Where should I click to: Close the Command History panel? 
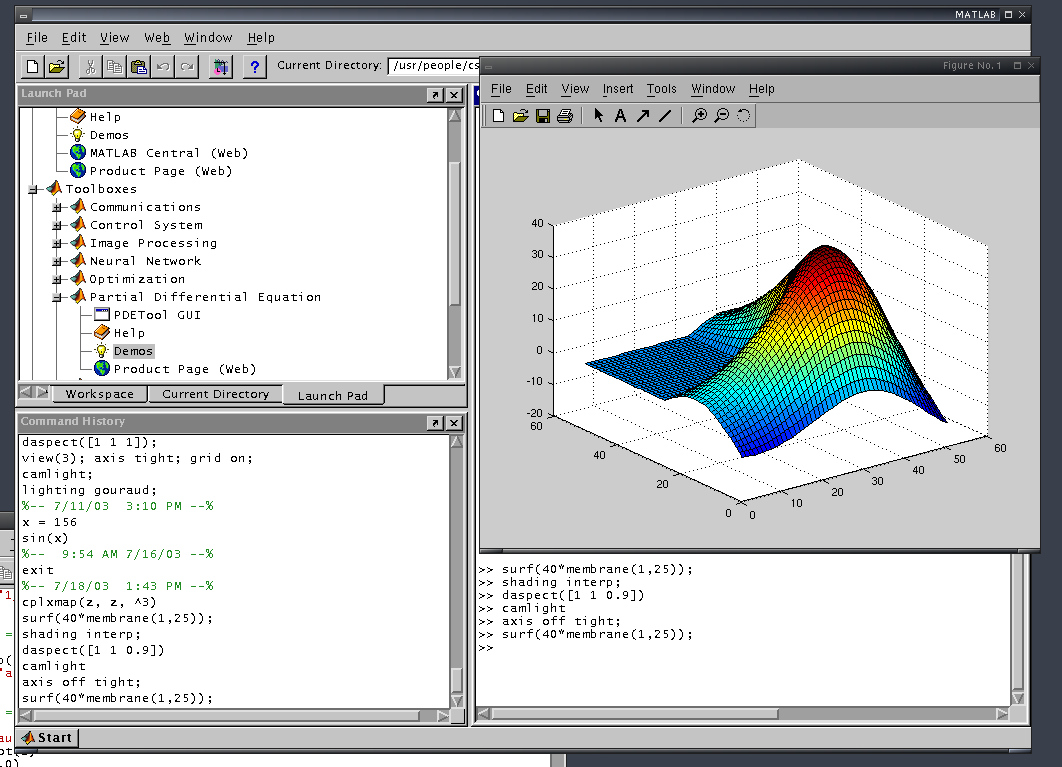[x=454, y=423]
